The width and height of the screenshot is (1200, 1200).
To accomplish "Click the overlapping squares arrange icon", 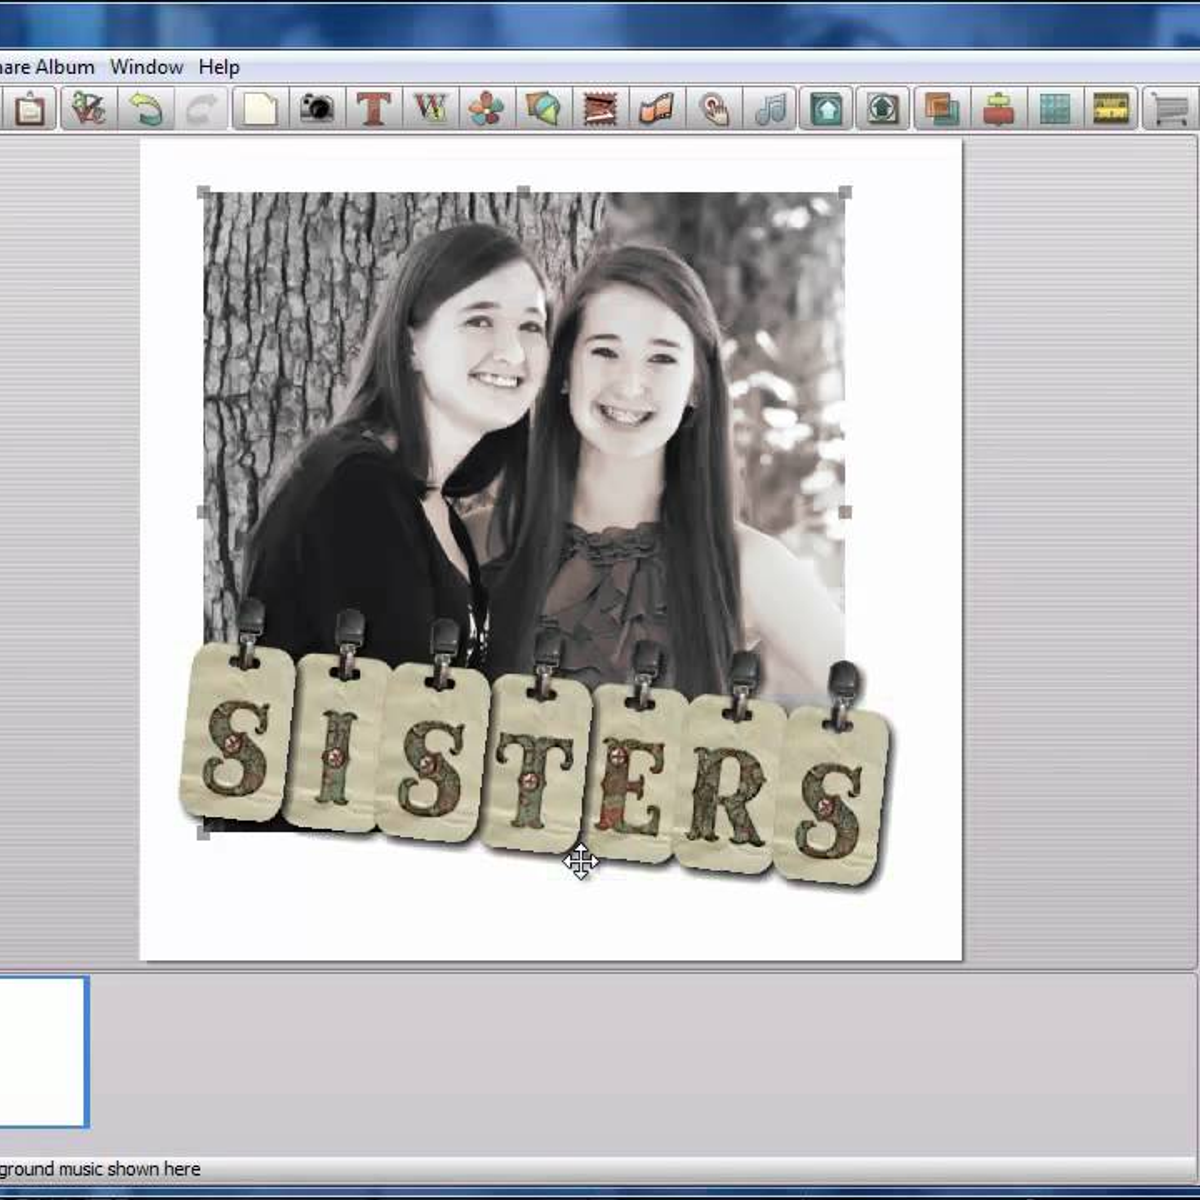I will click(x=941, y=109).
